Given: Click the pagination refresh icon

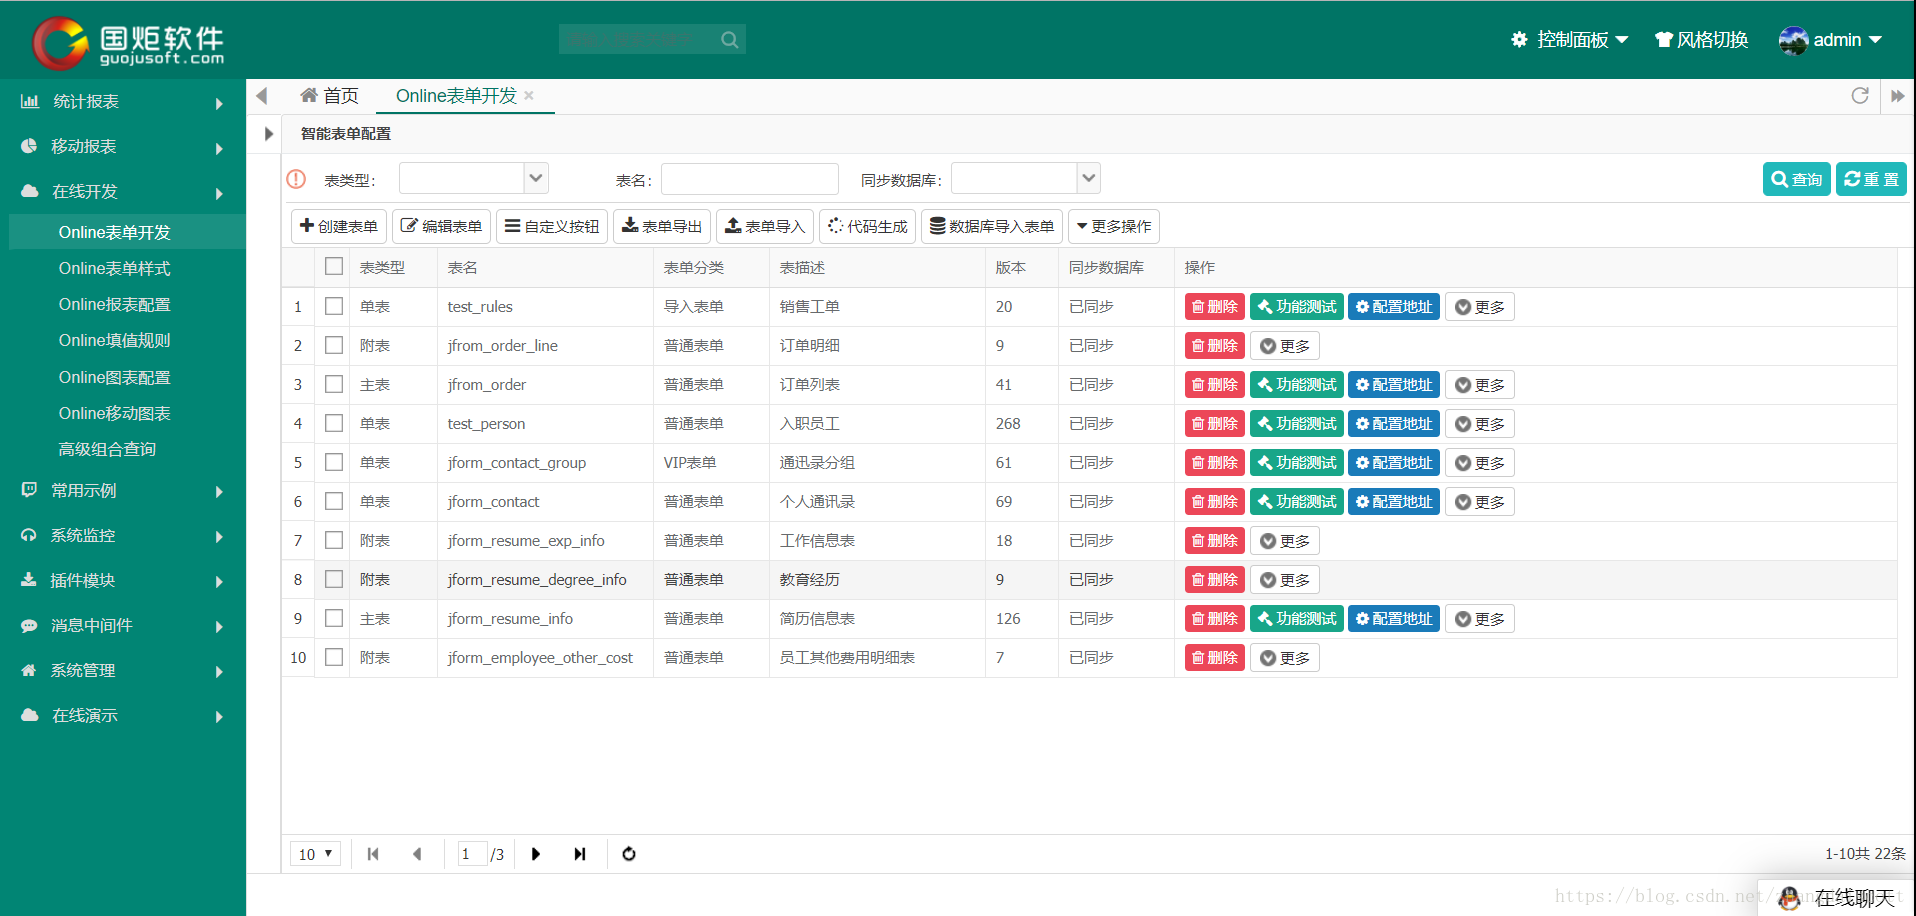Looking at the screenshot, I should pos(629,854).
